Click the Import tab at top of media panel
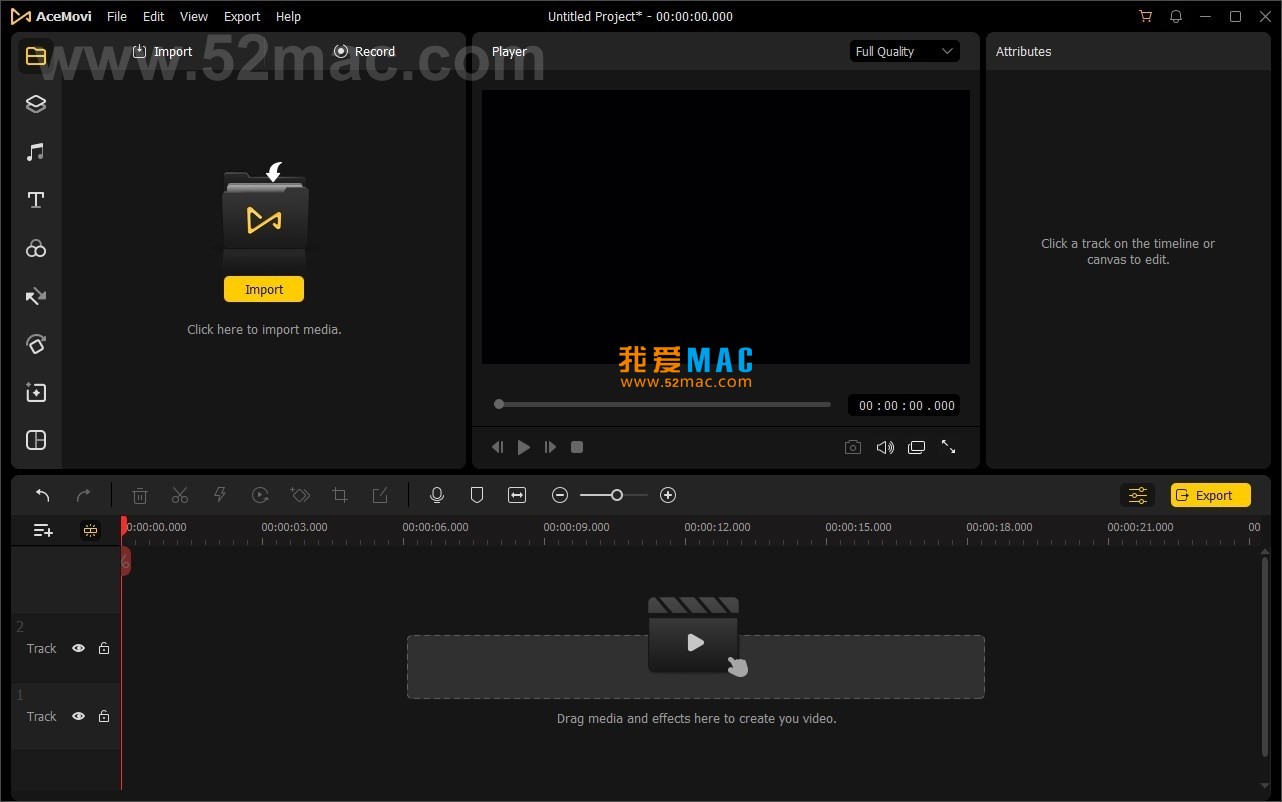Image resolution: width=1282 pixels, height=802 pixels. tap(162, 51)
